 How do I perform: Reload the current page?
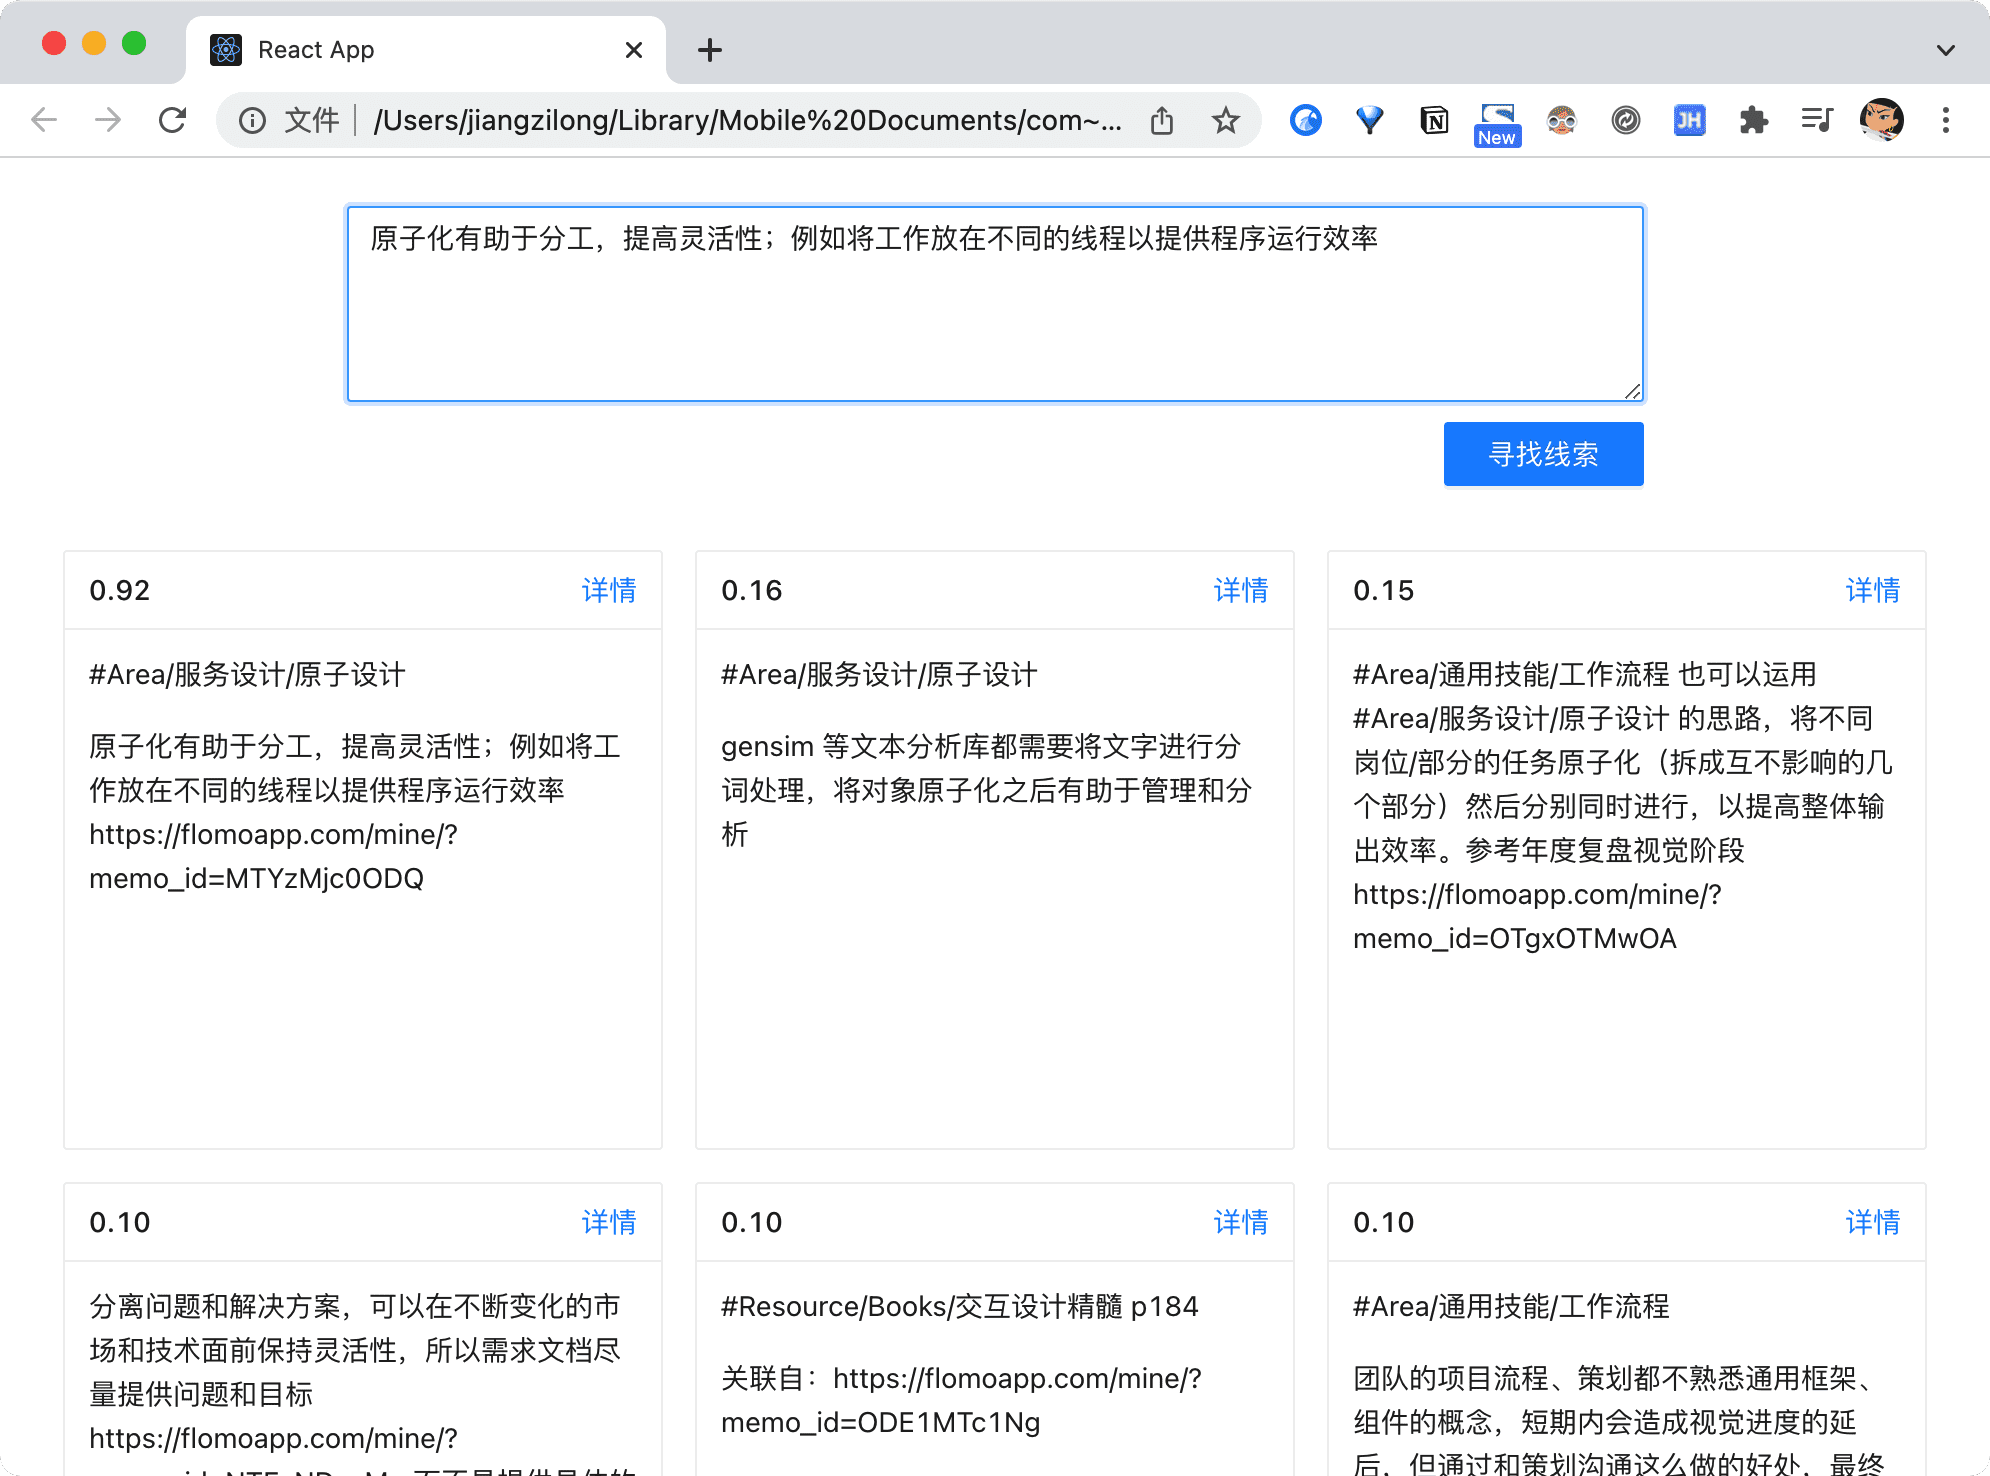[x=173, y=120]
